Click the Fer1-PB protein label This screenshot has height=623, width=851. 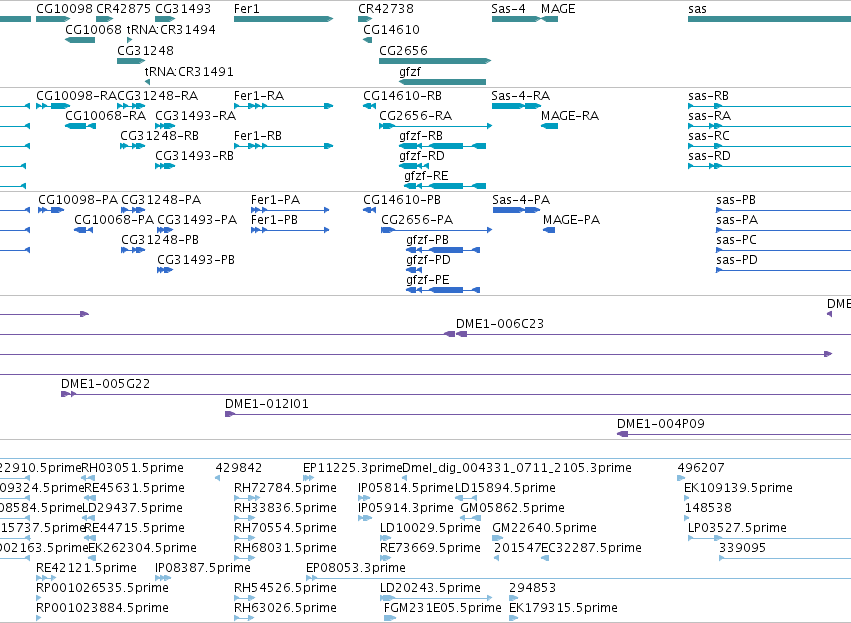(x=274, y=220)
